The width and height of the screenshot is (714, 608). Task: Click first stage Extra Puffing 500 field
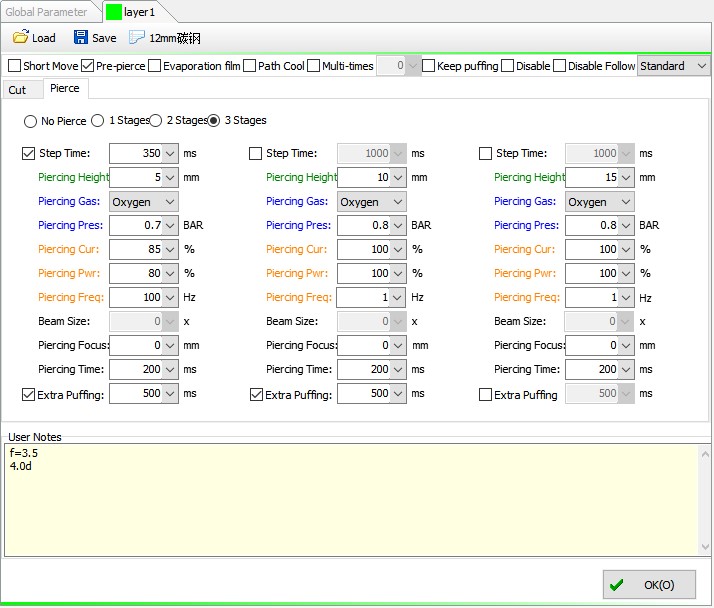tap(136, 393)
